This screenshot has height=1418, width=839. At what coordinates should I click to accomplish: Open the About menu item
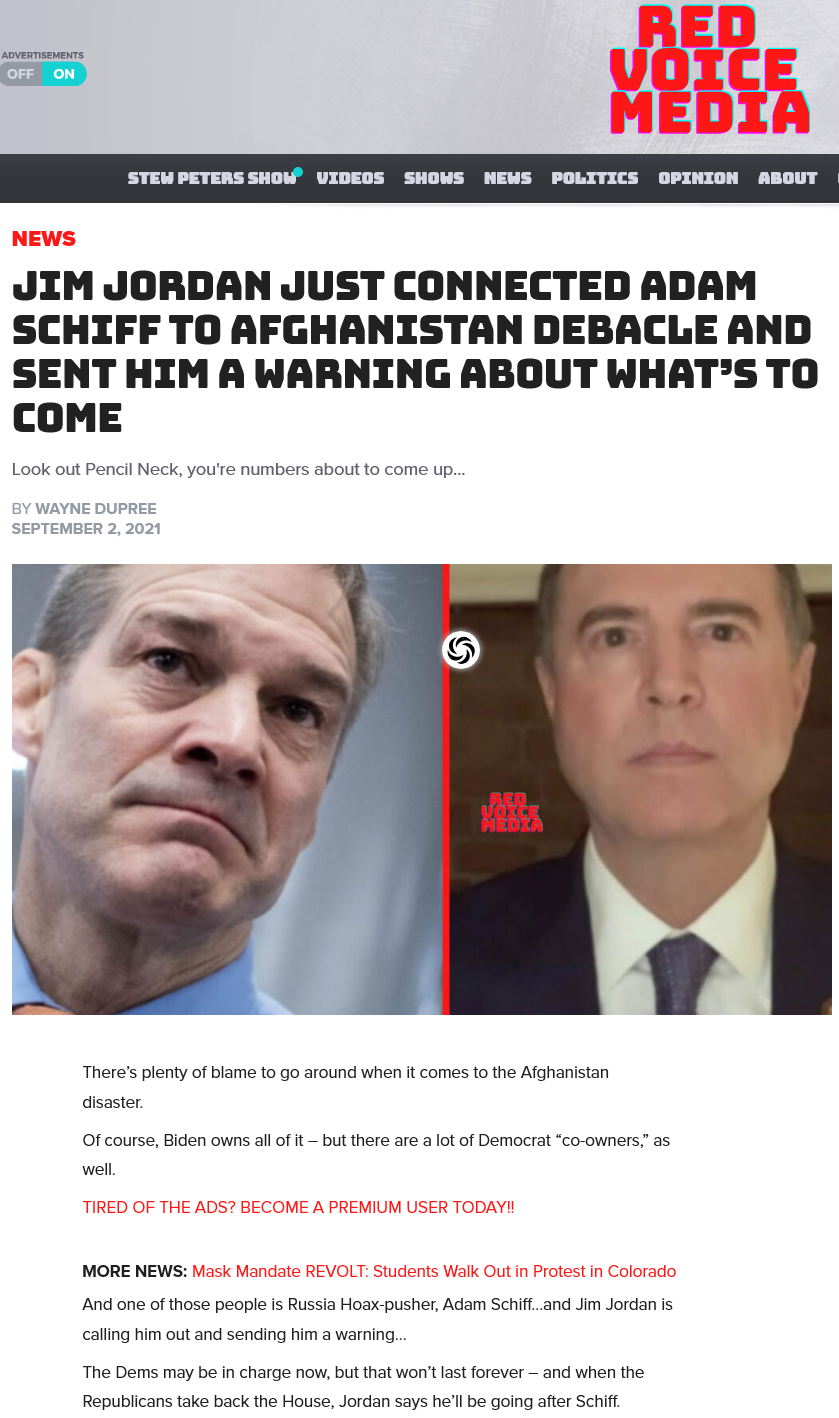pyautogui.click(x=788, y=178)
